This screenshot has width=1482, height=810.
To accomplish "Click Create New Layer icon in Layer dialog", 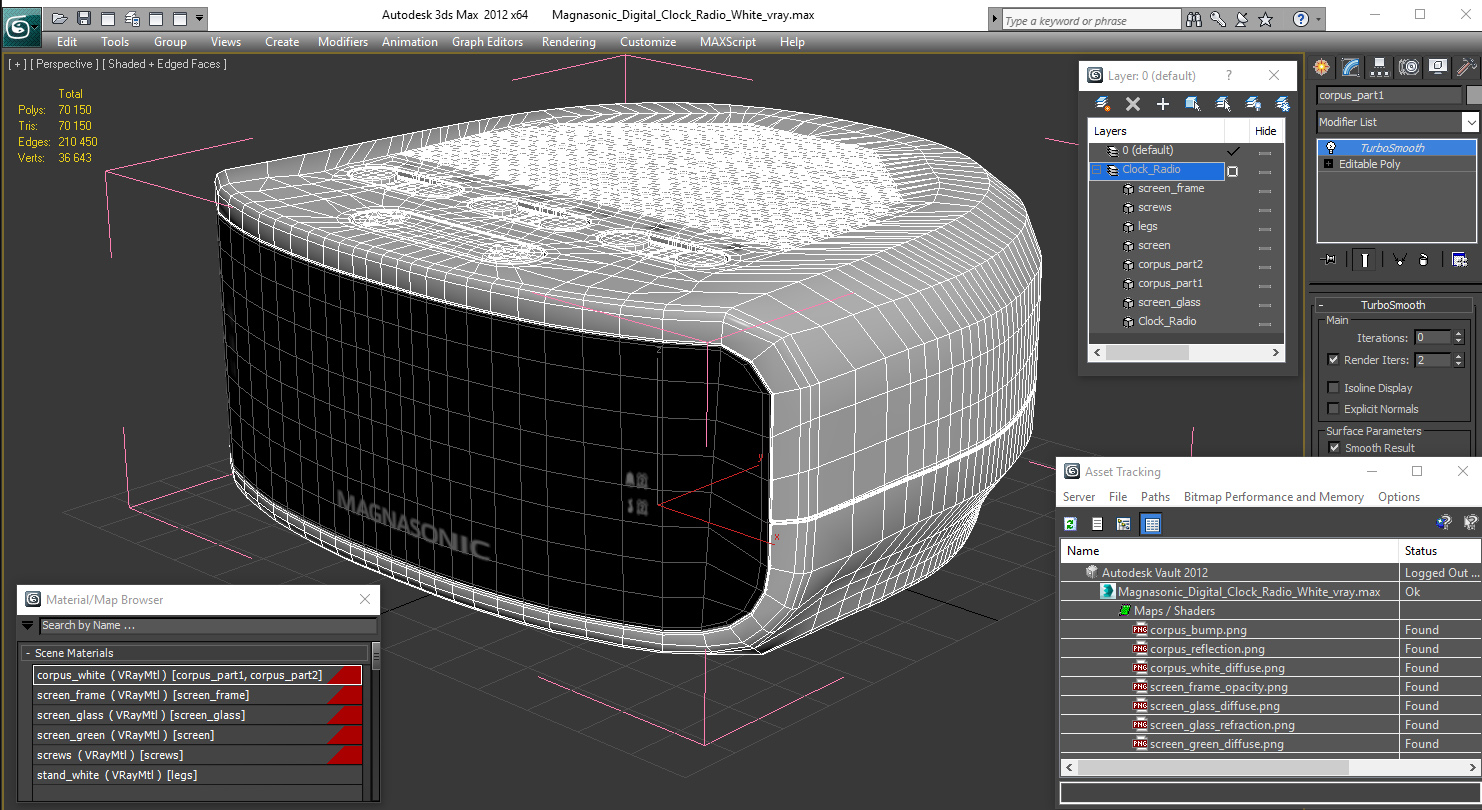I will click(1103, 104).
